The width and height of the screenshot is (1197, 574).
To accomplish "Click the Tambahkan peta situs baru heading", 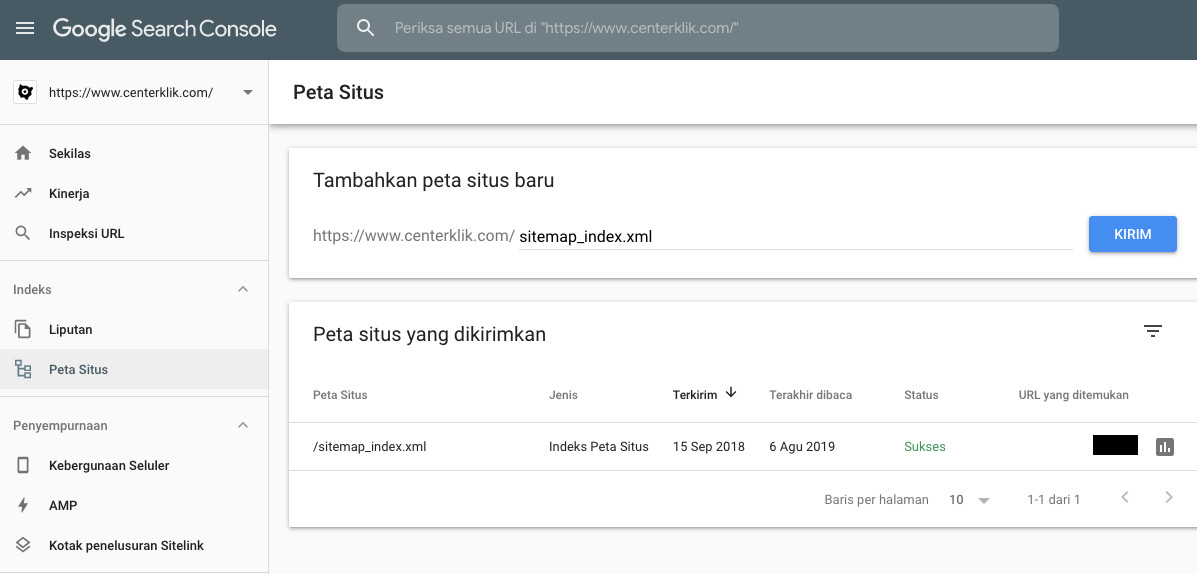I will point(434,181).
